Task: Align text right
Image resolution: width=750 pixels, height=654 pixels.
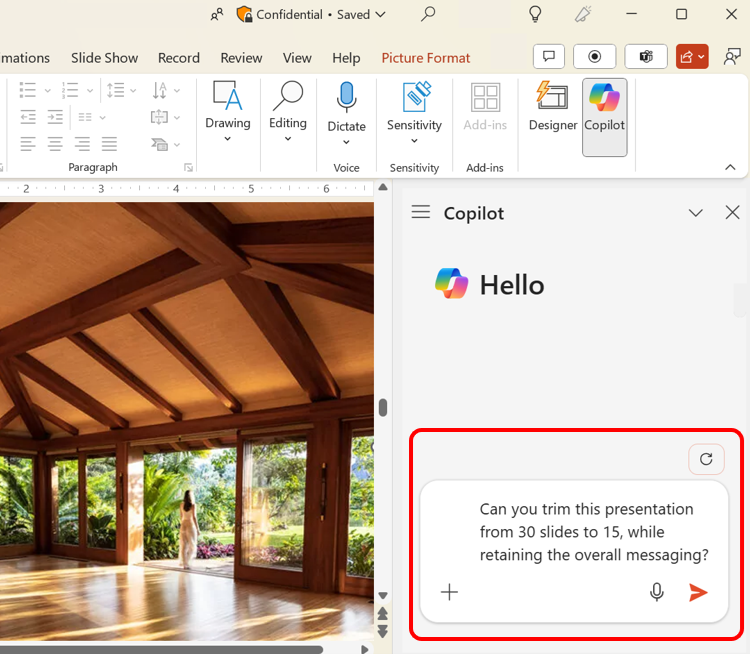Action: [x=82, y=144]
